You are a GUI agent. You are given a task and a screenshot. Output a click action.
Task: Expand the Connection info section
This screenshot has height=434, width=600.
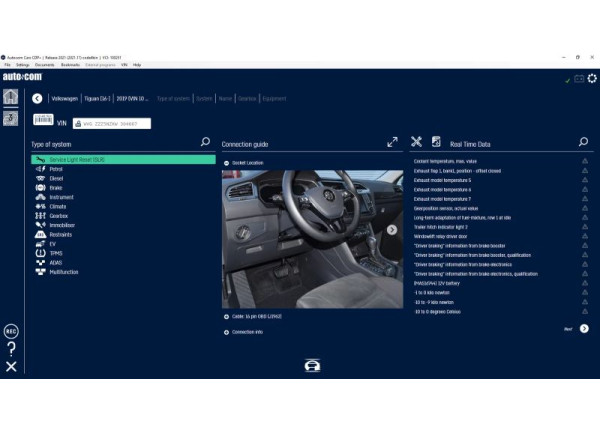(x=227, y=332)
